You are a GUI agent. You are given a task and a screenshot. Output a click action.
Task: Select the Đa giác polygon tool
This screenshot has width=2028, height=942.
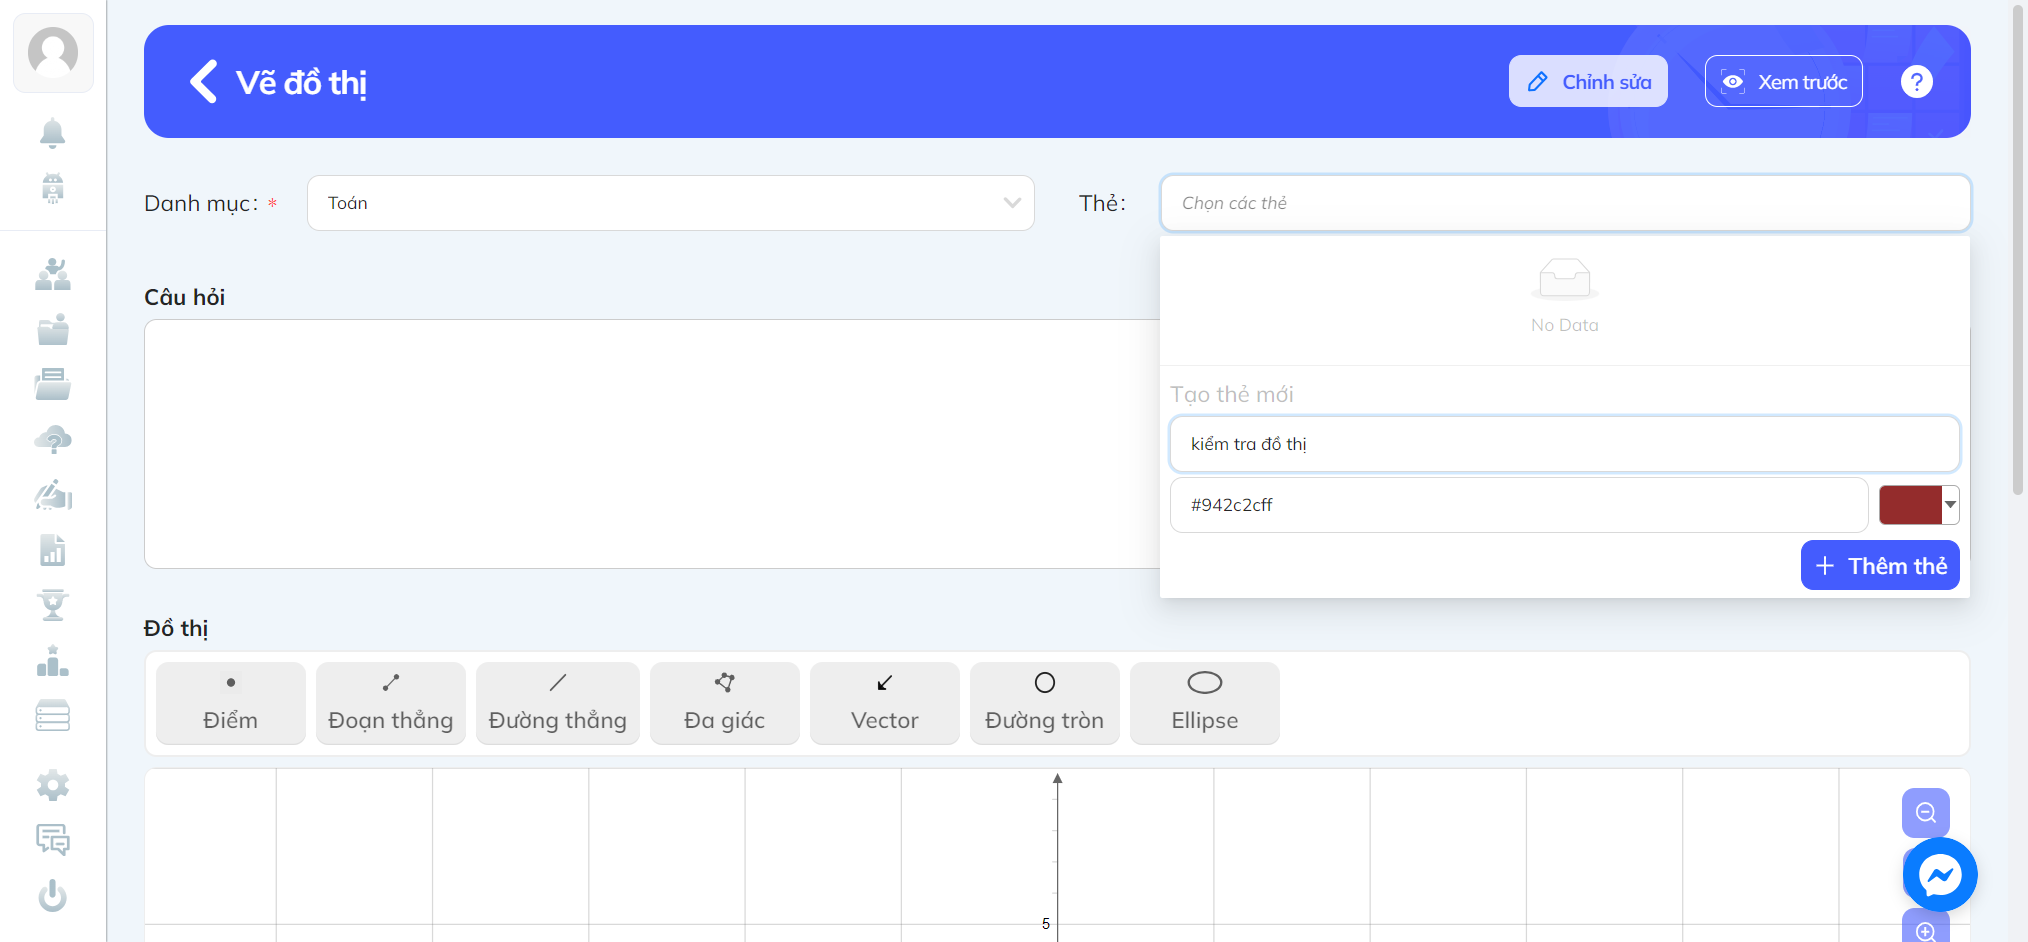coord(725,703)
